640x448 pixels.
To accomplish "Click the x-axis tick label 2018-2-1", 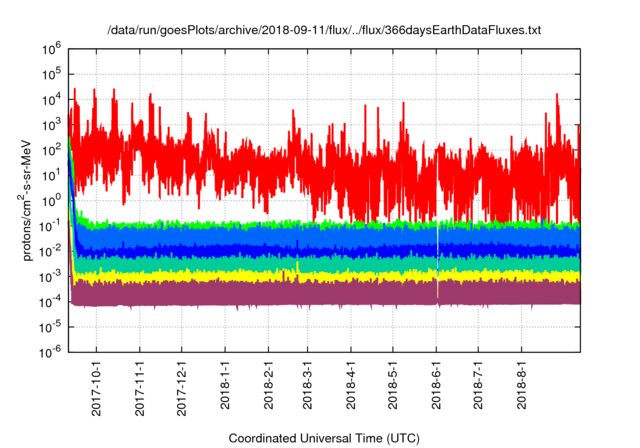I will click(268, 384).
